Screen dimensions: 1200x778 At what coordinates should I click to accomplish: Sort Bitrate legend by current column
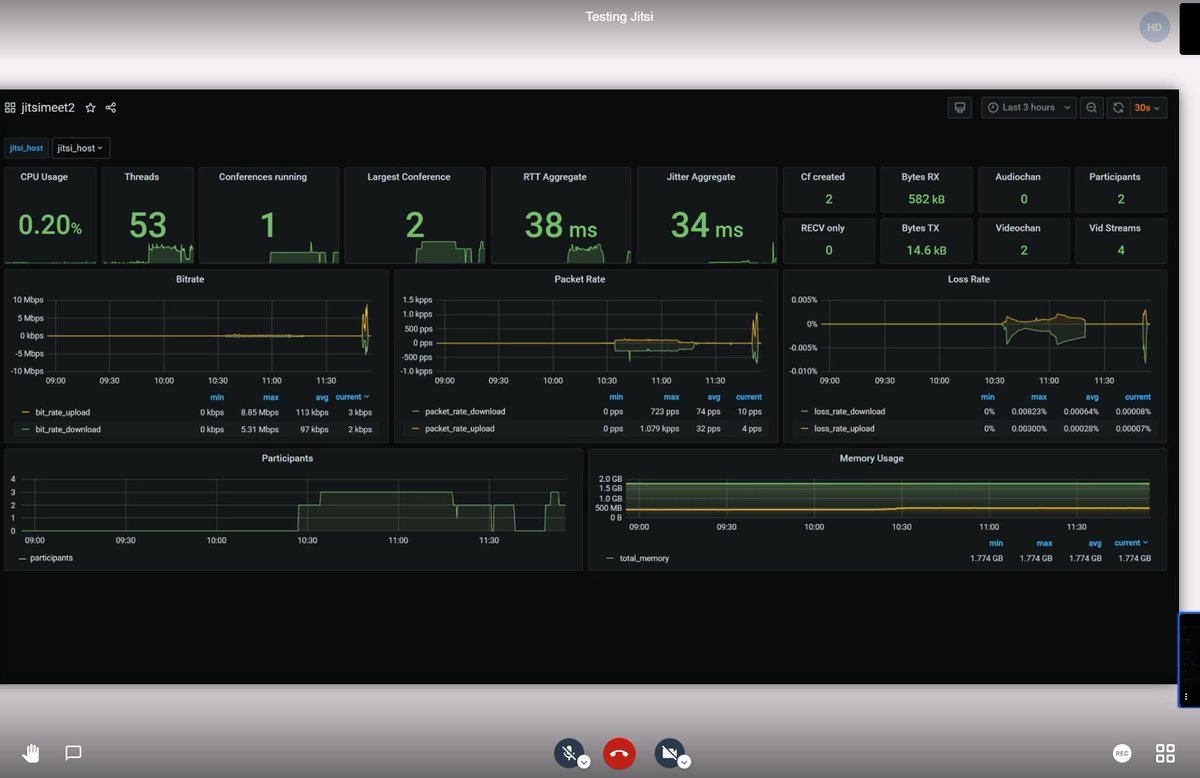(352, 397)
